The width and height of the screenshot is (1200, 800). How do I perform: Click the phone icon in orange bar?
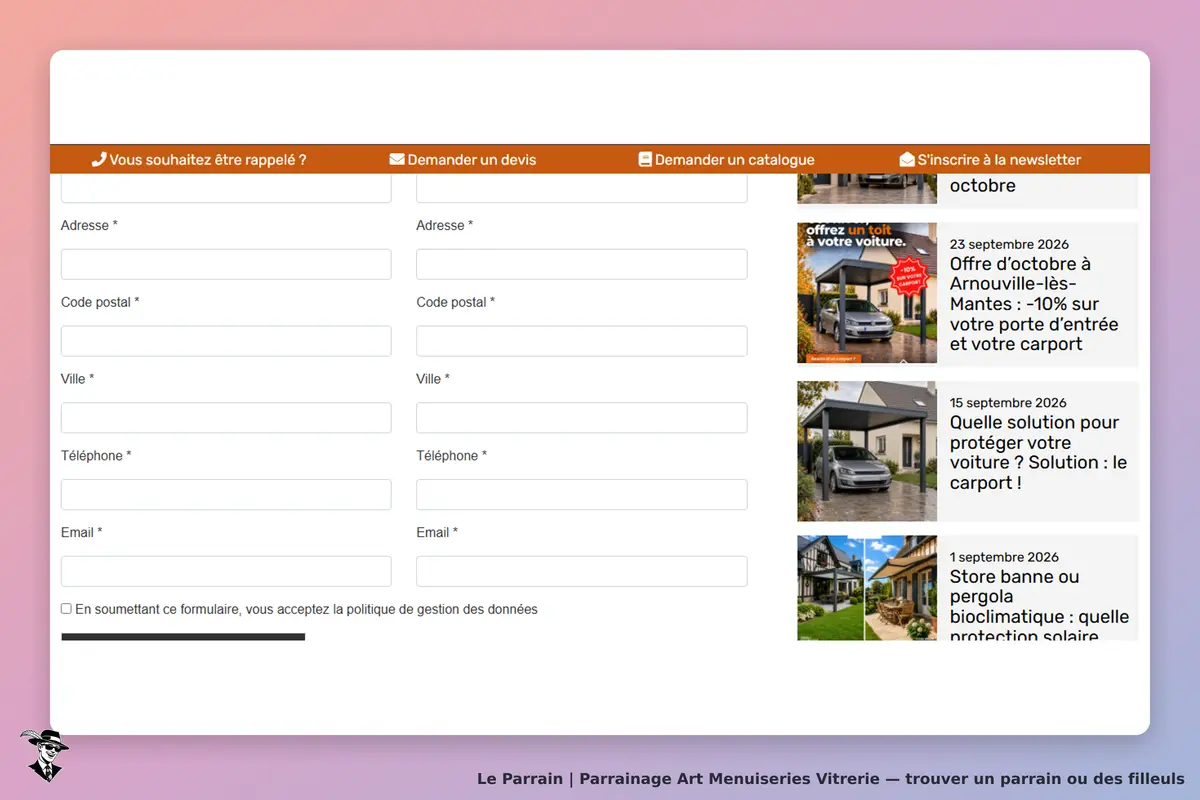coord(99,159)
